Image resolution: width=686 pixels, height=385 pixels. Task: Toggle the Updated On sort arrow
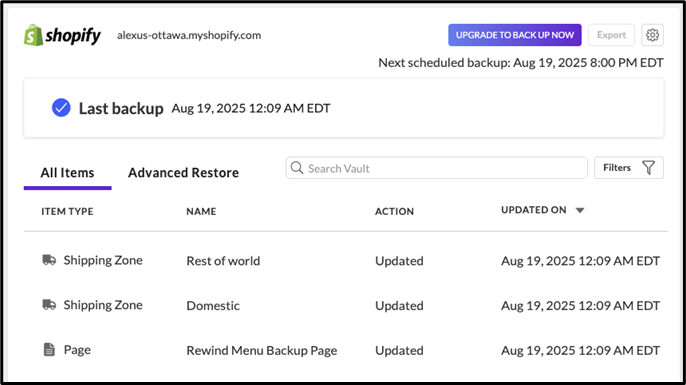click(580, 210)
